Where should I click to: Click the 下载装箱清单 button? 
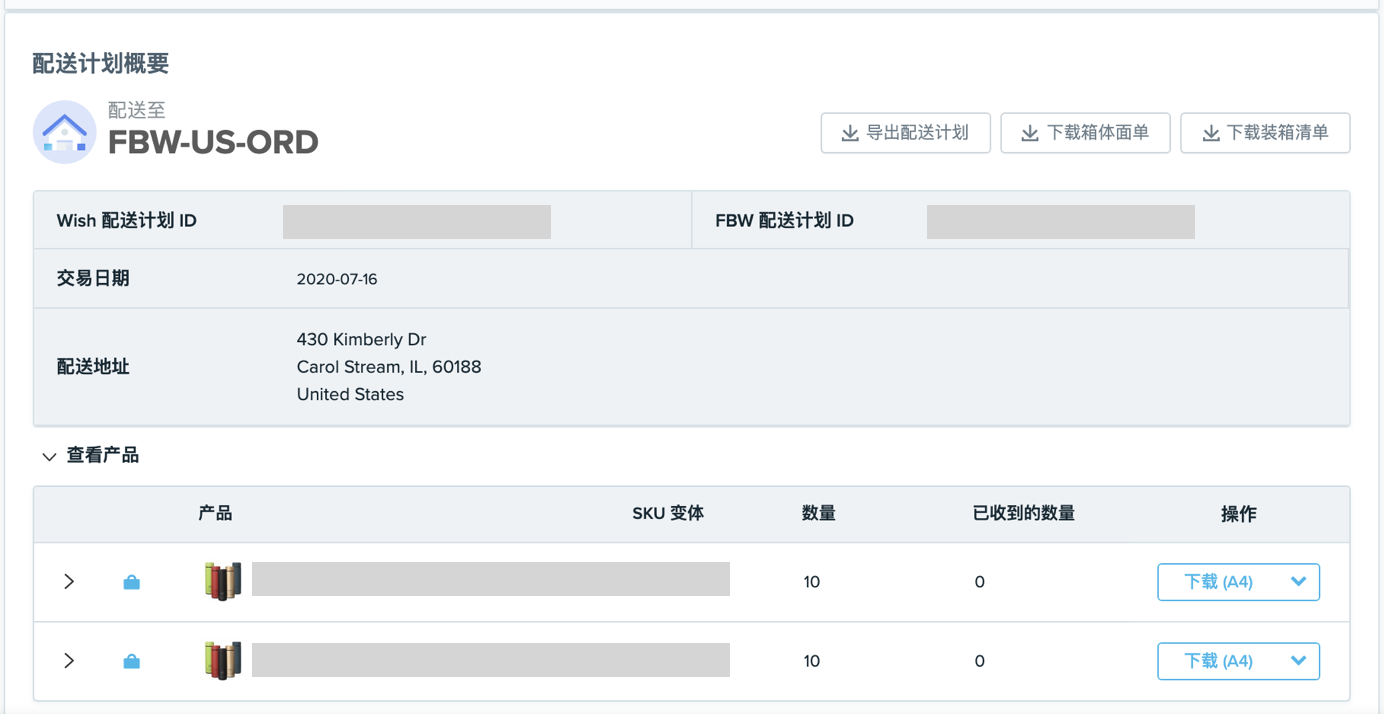coord(1265,132)
